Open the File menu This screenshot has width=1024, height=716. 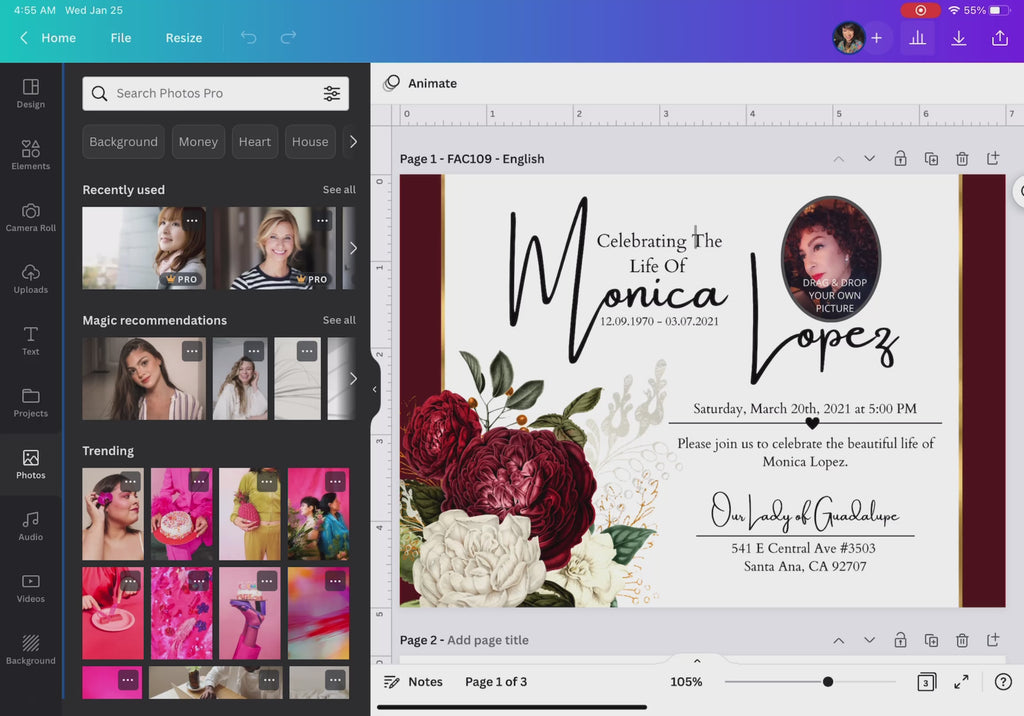click(x=121, y=38)
